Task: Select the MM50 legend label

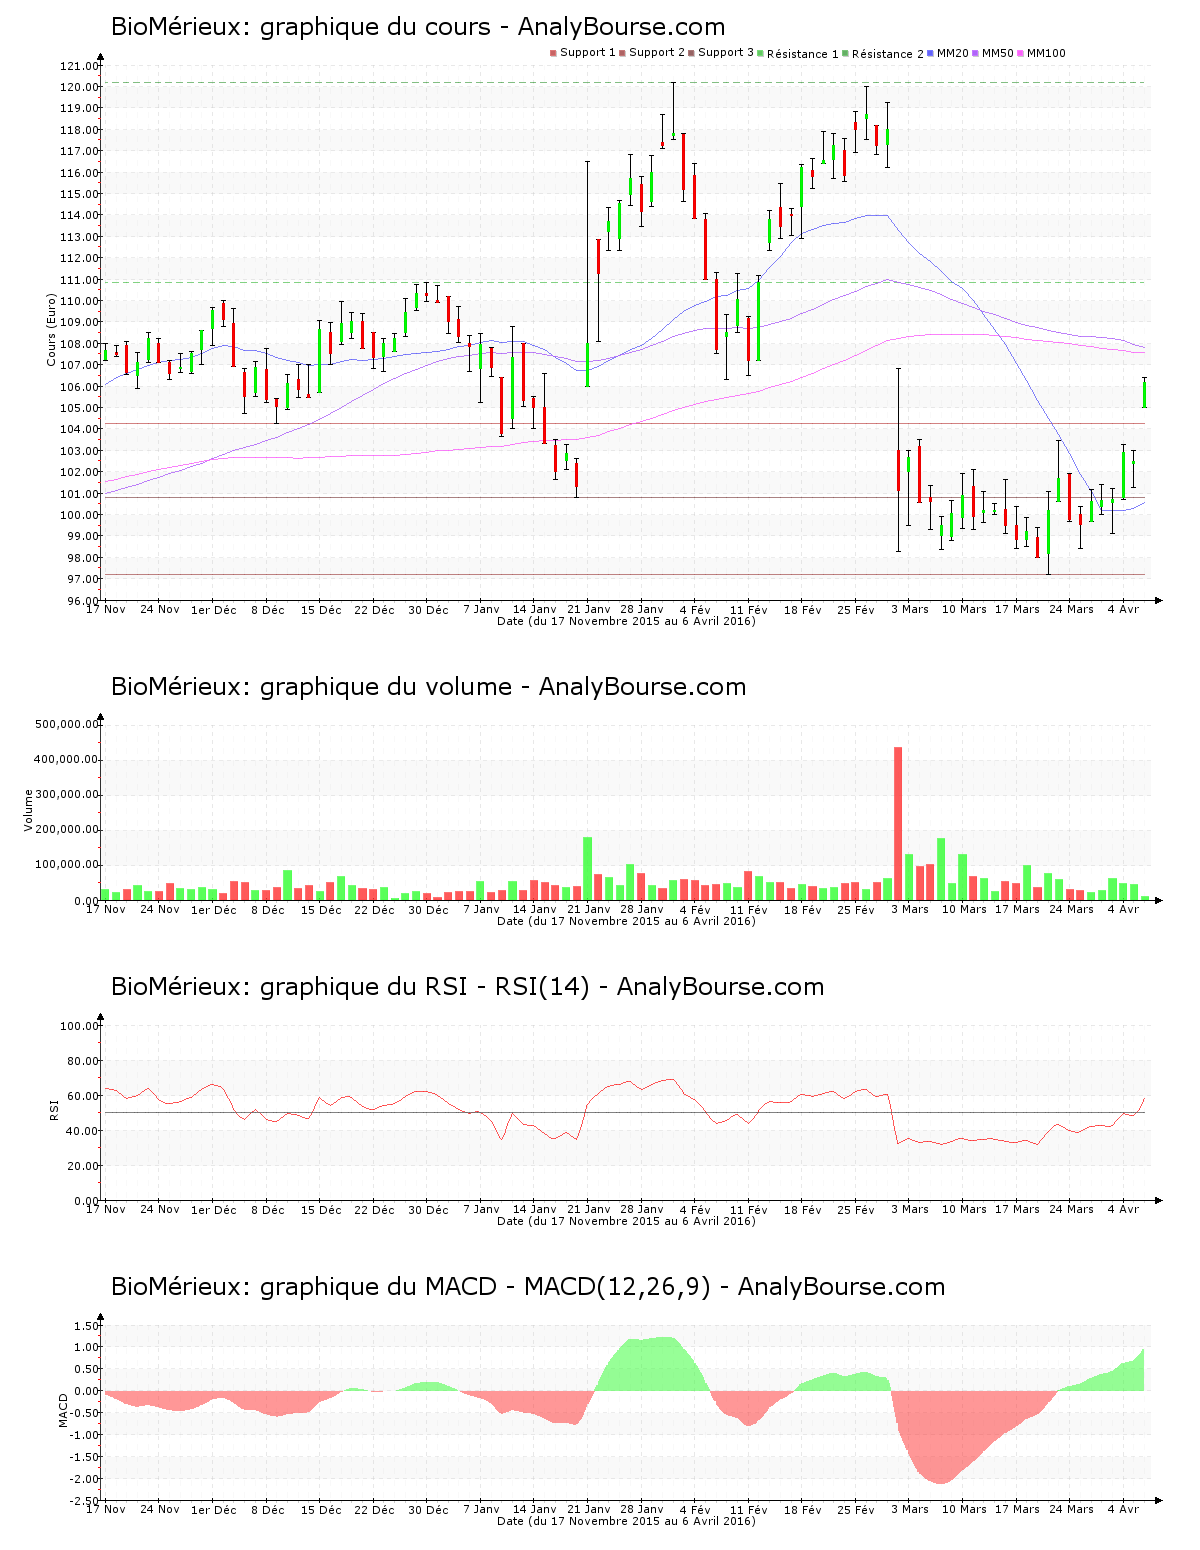Action: [998, 53]
